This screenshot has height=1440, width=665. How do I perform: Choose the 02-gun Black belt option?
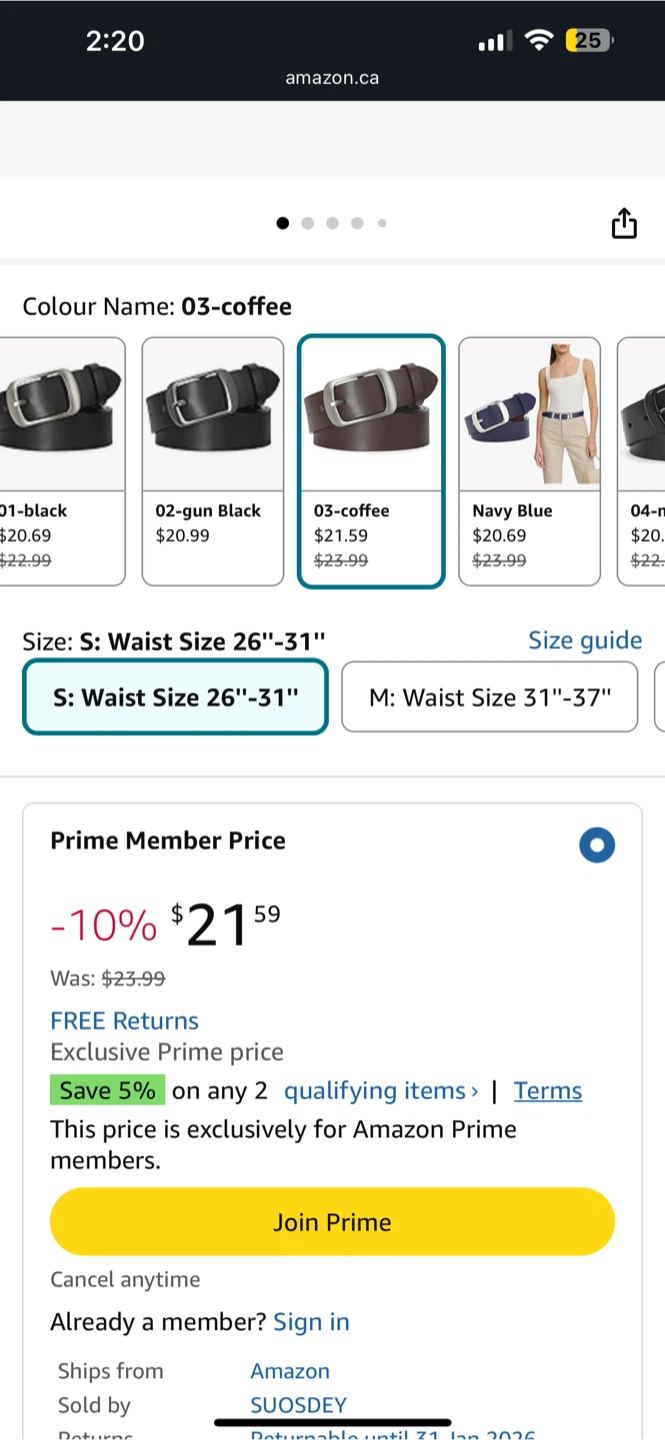212,460
